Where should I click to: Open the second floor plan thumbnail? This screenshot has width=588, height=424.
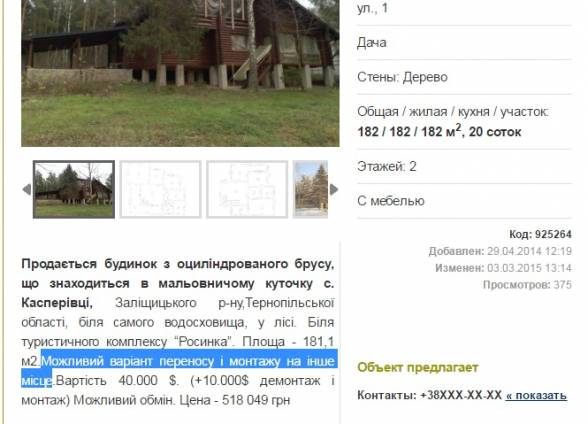247,189
